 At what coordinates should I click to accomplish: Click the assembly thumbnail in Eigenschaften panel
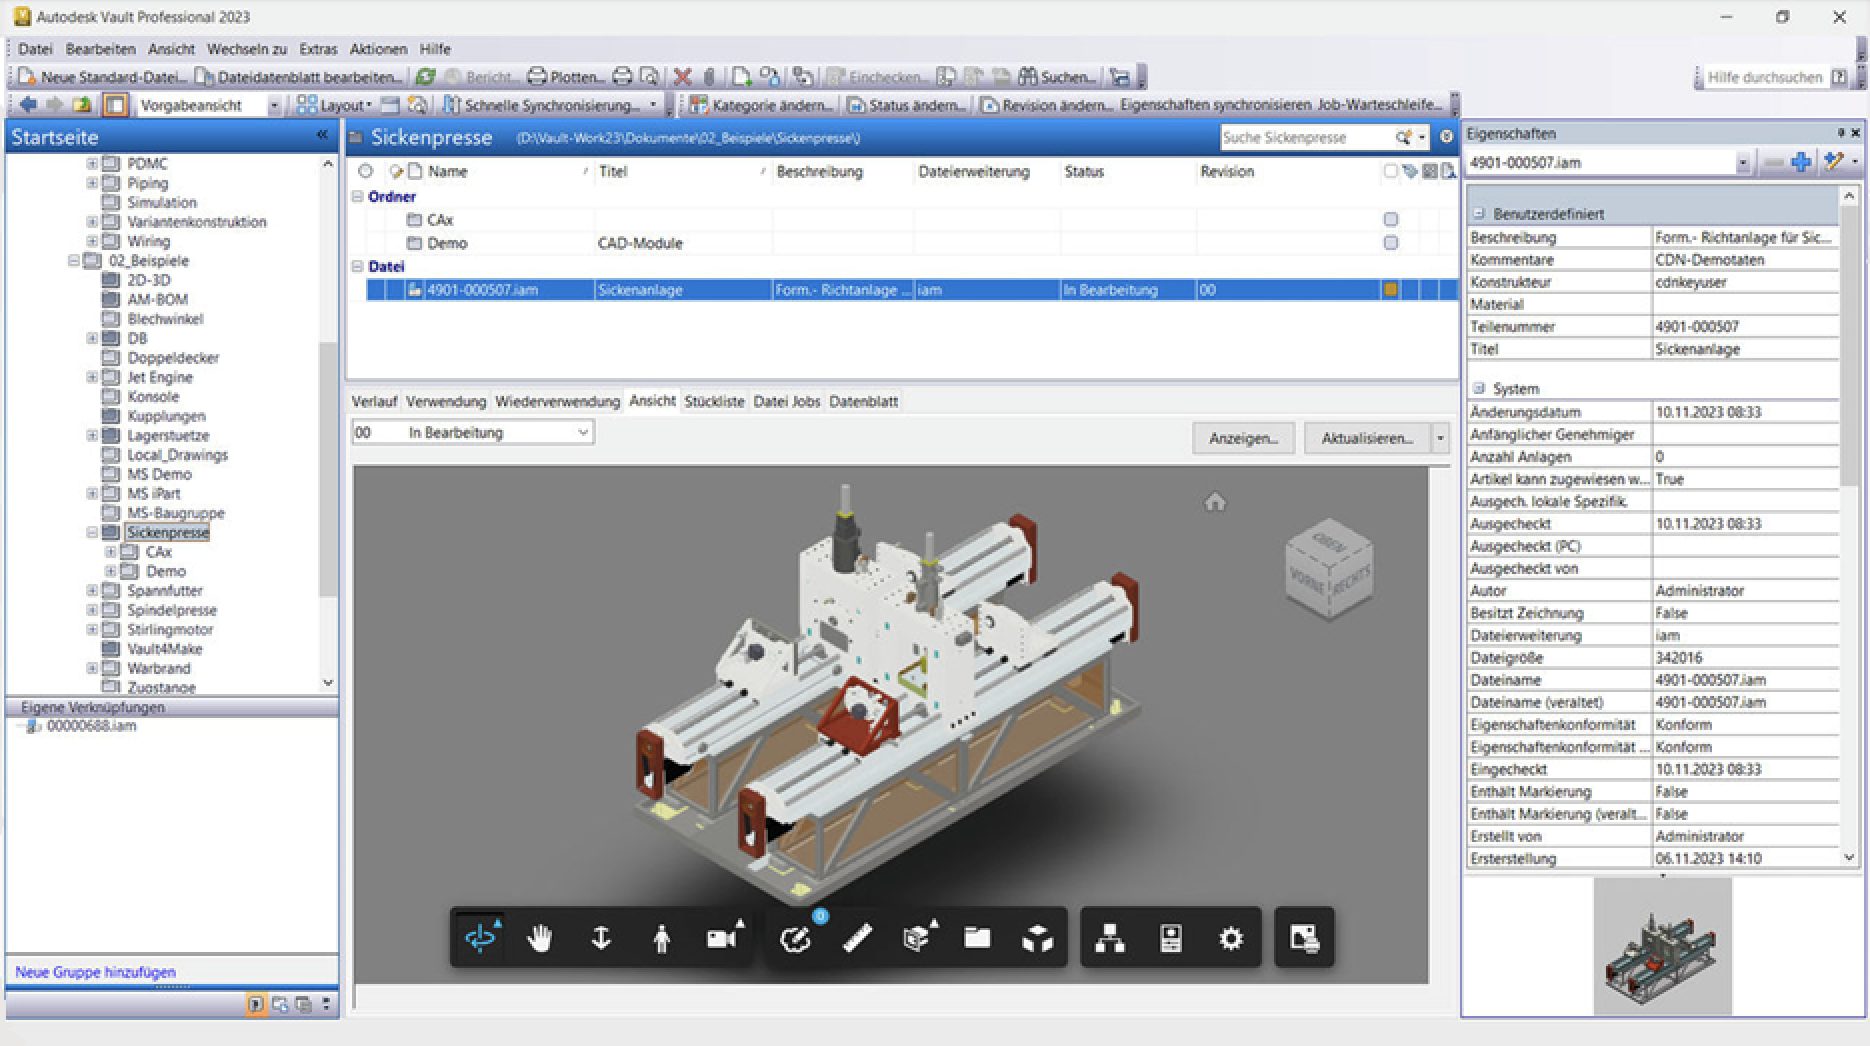[x=1662, y=946]
